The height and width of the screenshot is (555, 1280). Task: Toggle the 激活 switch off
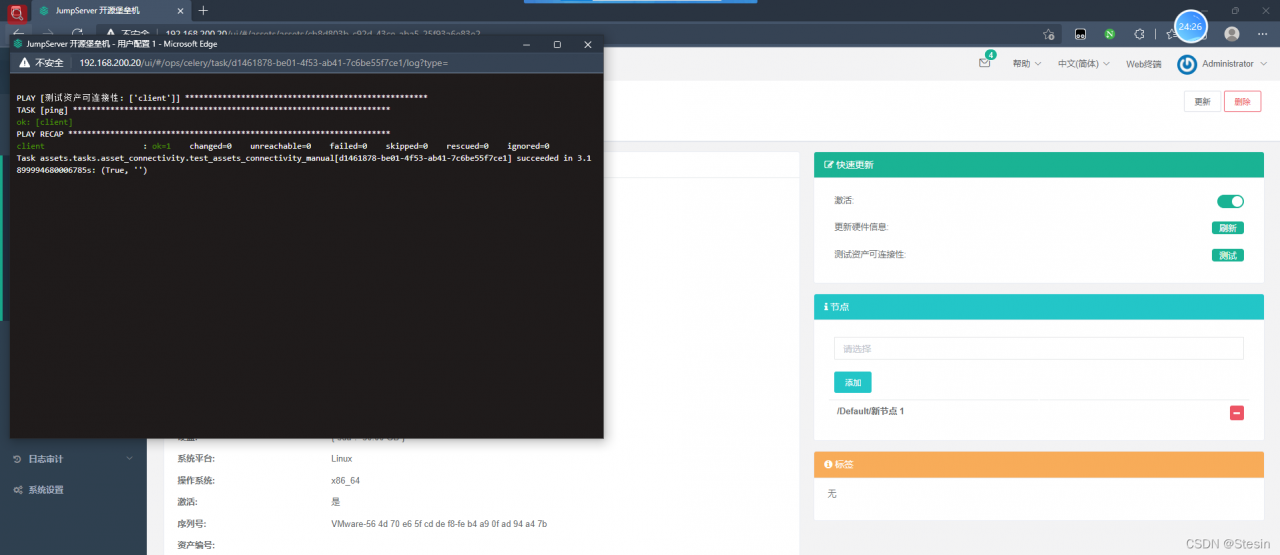[1229, 201]
